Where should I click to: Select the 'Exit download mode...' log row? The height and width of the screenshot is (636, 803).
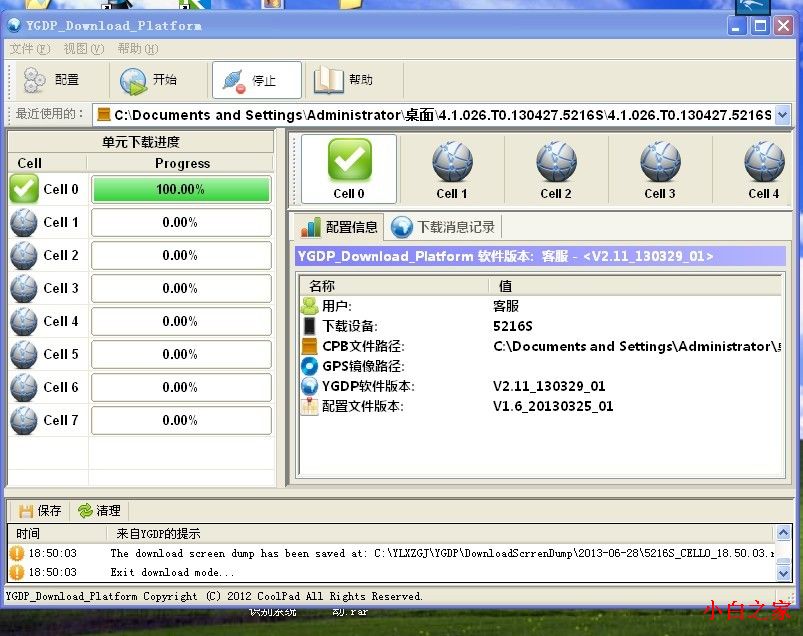(x=391, y=572)
